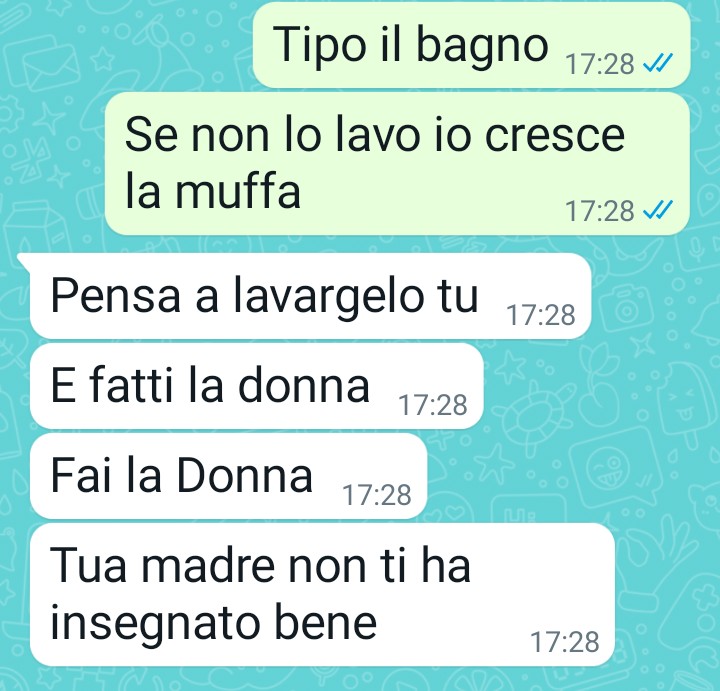Select the "Pensa a lavargelo tu" message
The height and width of the screenshot is (691, 720).
click(x=310, y=296)
